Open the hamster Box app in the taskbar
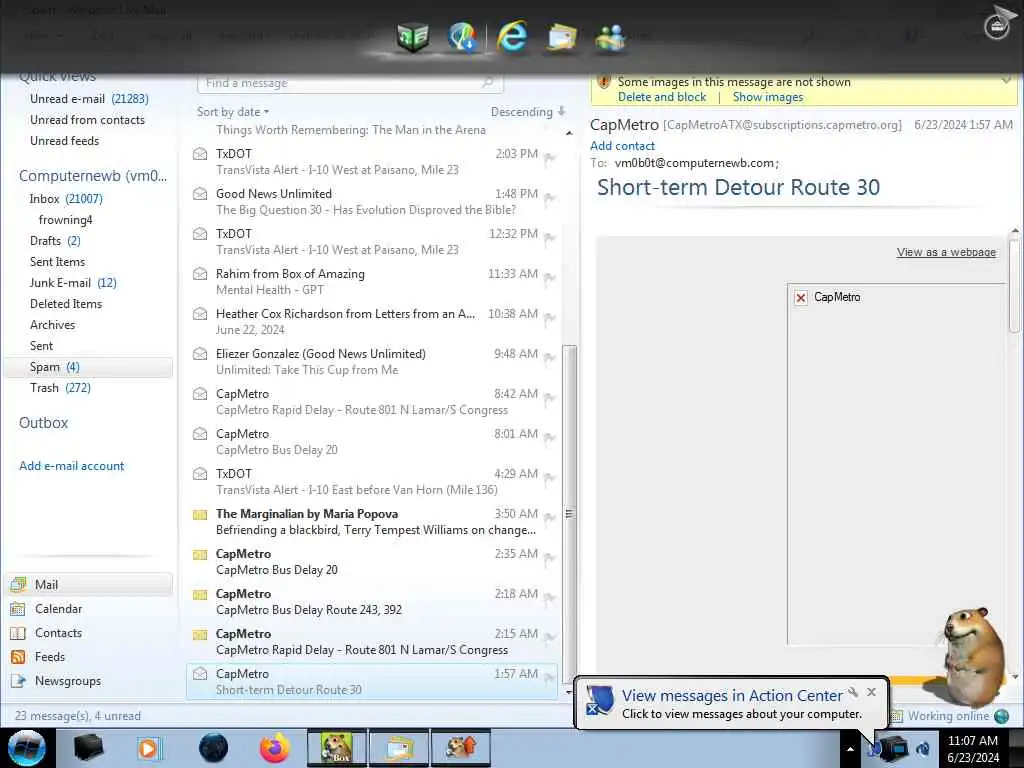 click(x=337, y=748)
